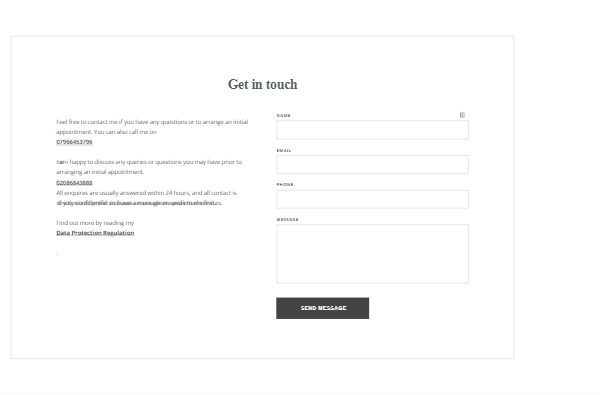
Task: Open the Data Protection Regulation link
Action: click(x=95, y=233)
